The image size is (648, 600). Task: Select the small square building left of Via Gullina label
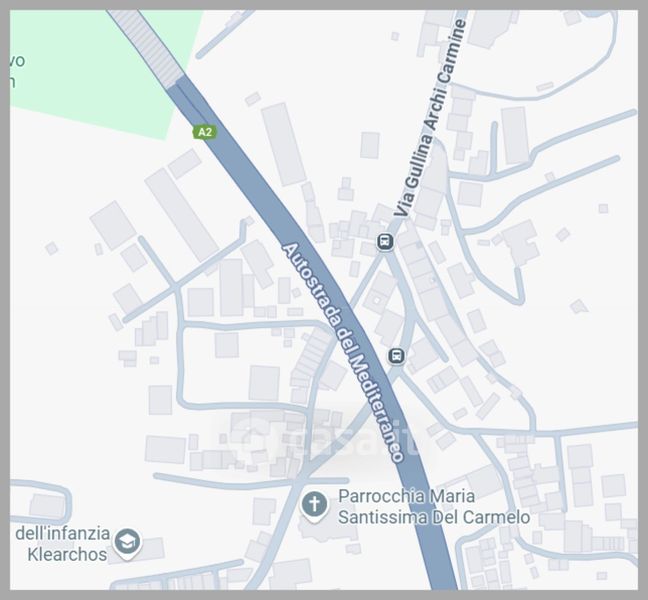370,145
